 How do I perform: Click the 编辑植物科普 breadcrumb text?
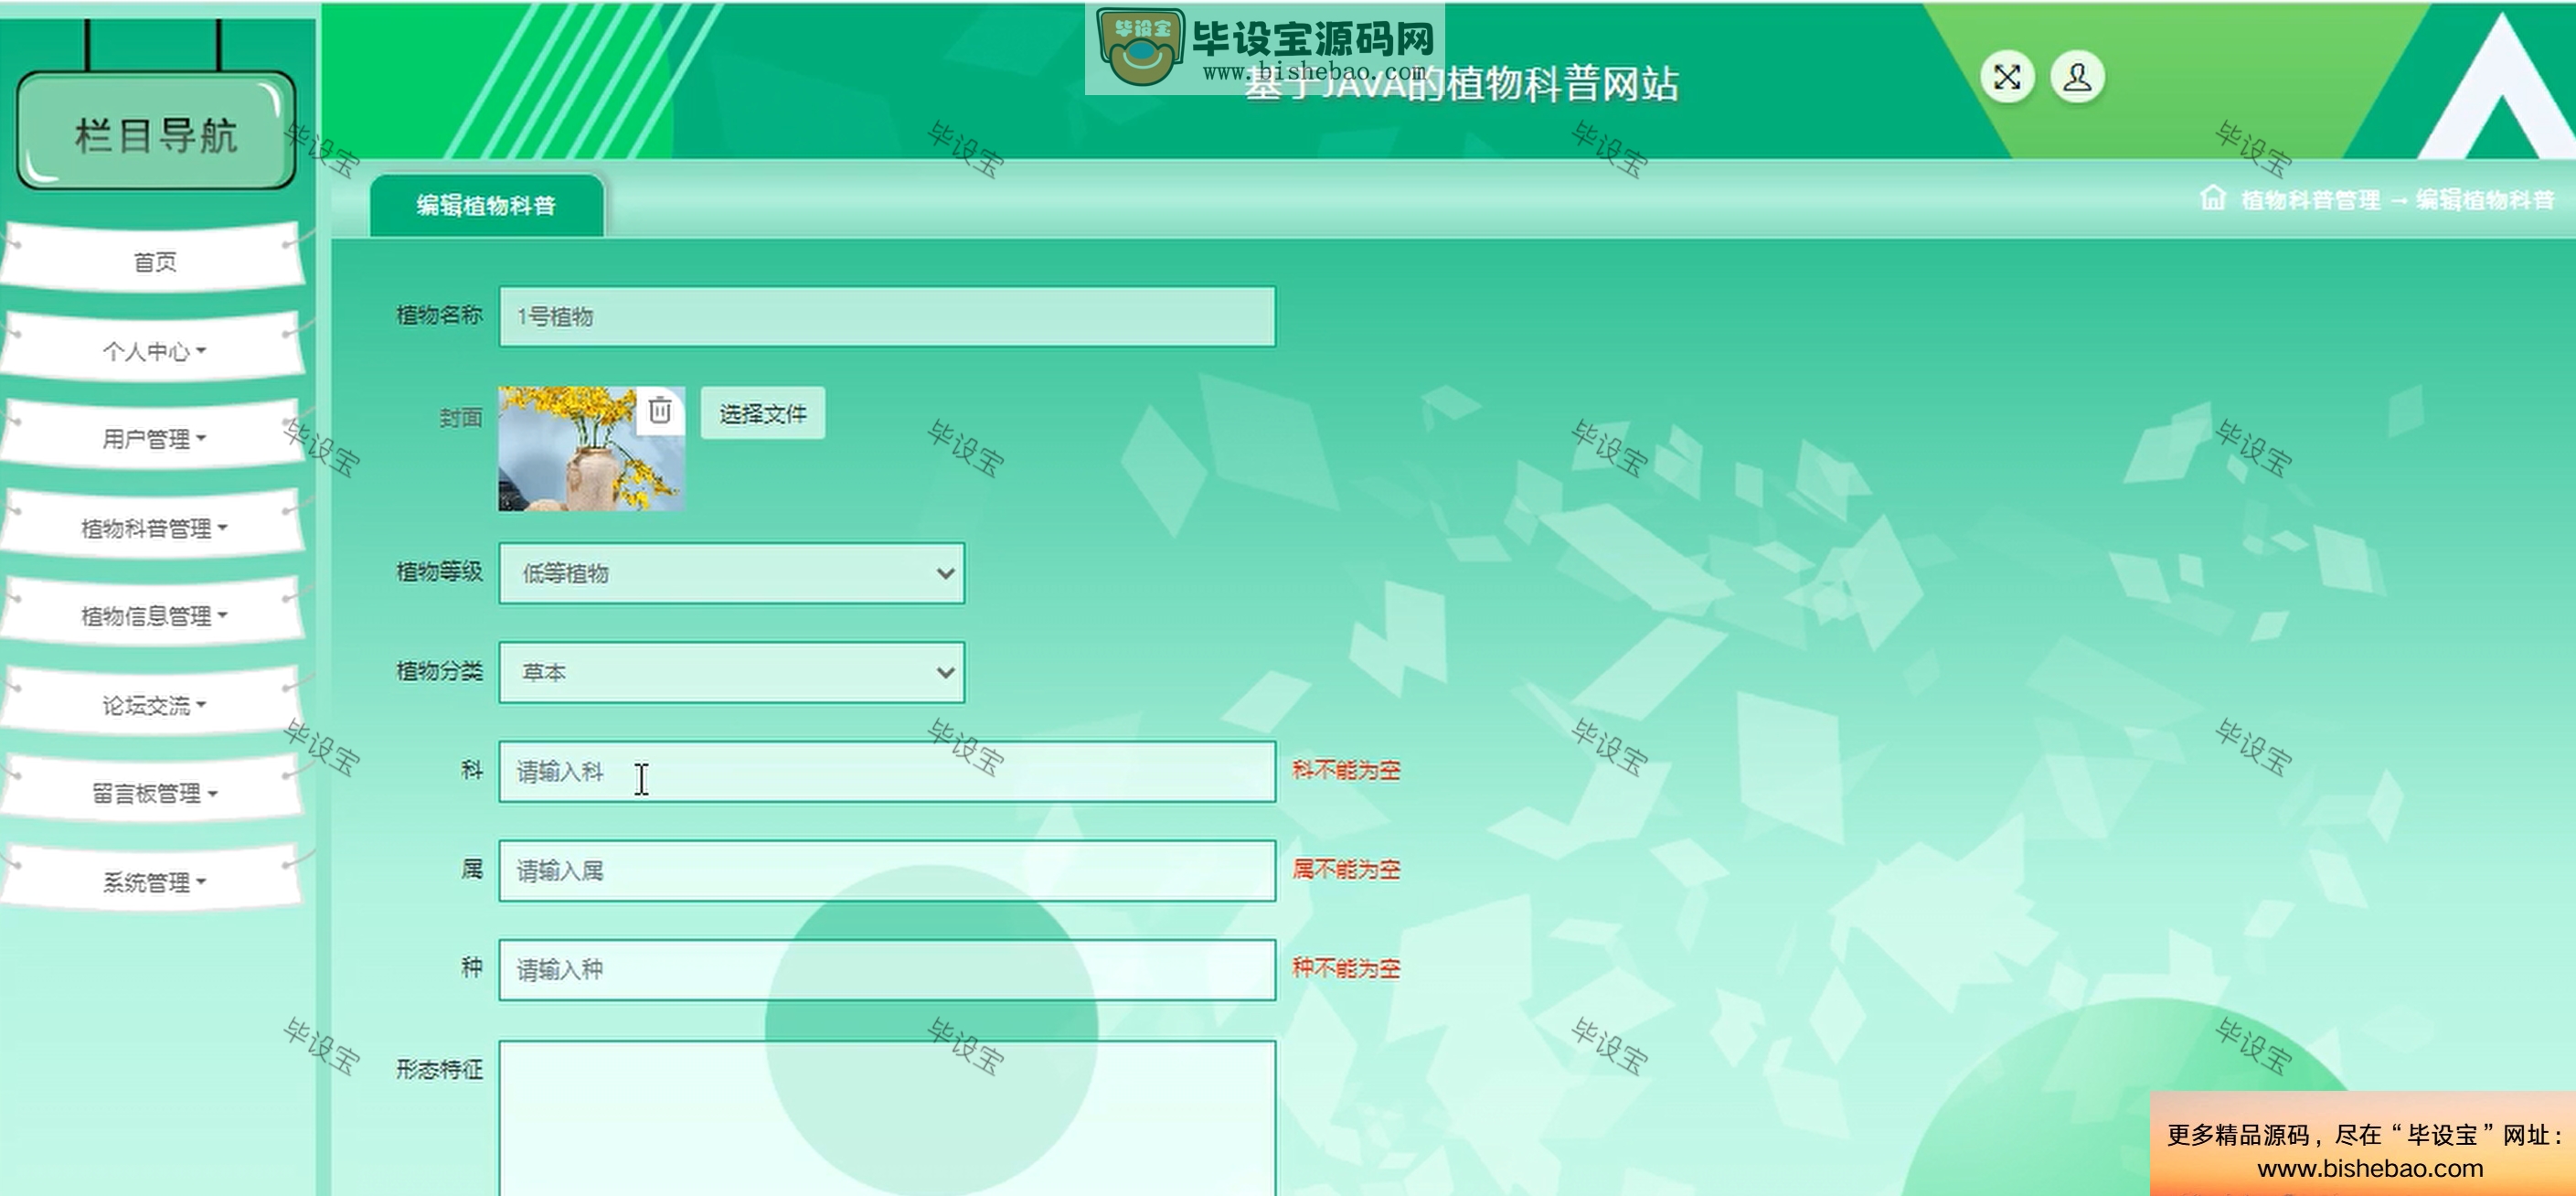[x=2484, y=199]
